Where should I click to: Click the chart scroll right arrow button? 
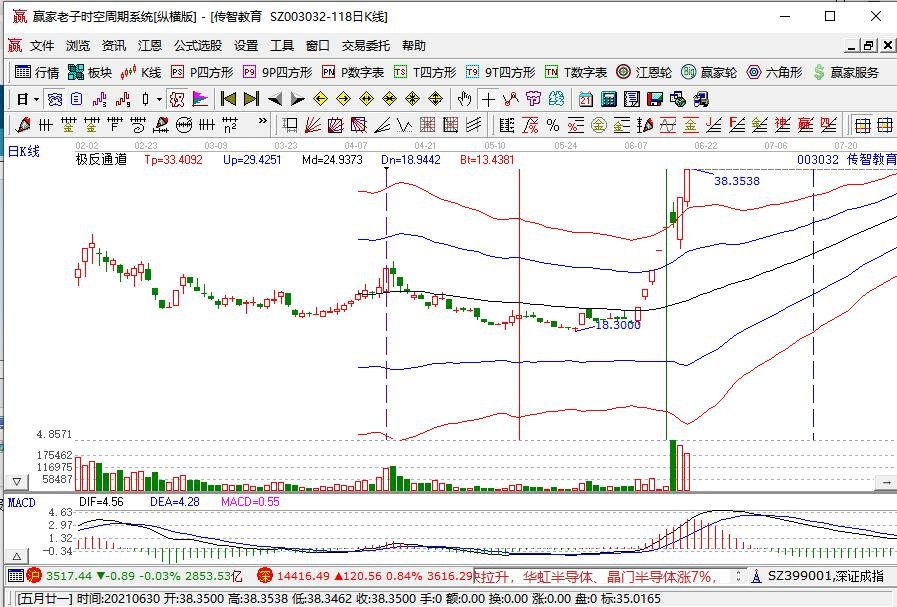pos(887,483)
